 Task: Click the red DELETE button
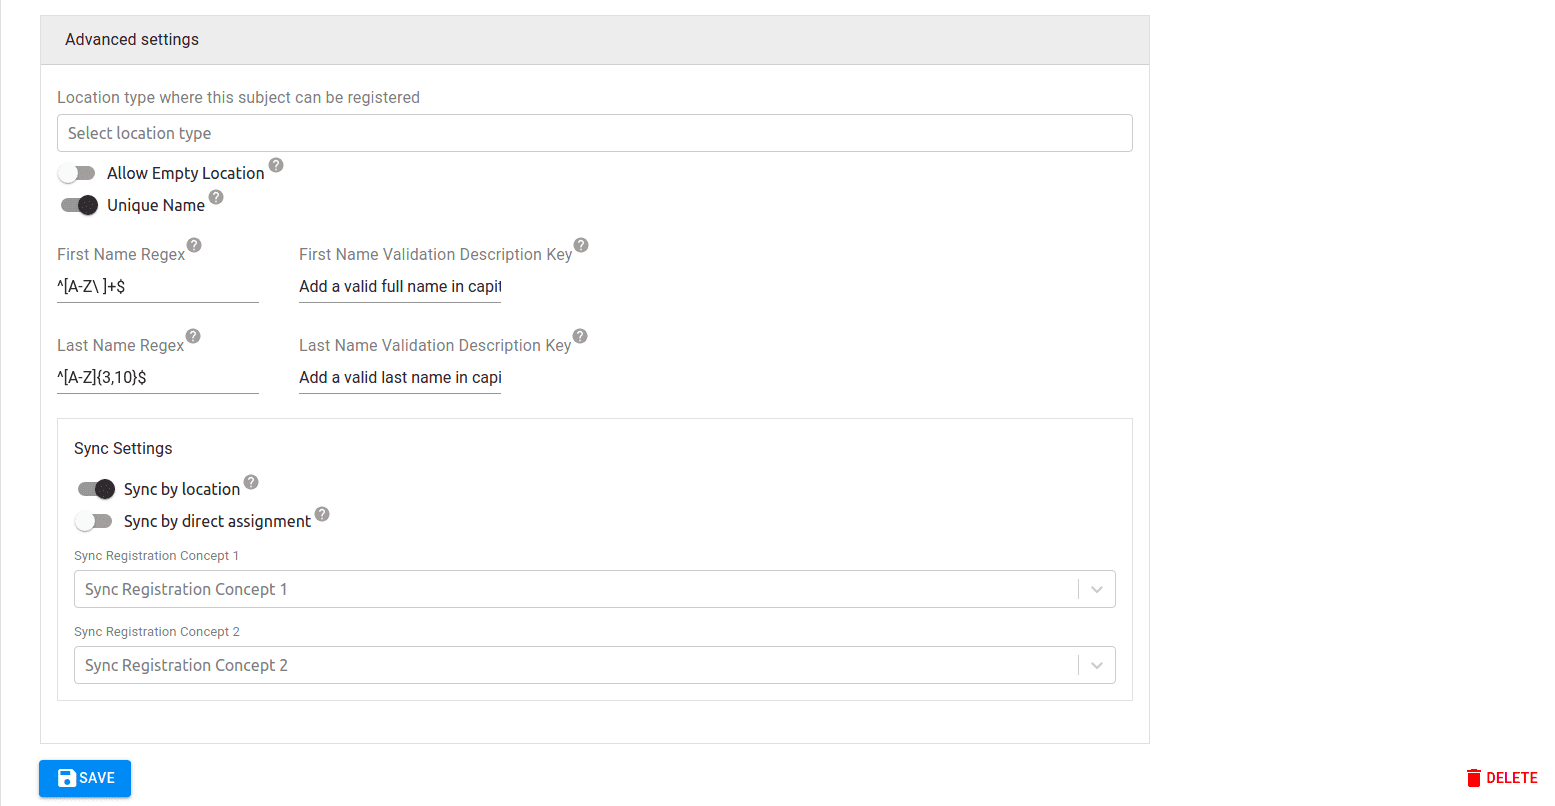pos(1502,778)
